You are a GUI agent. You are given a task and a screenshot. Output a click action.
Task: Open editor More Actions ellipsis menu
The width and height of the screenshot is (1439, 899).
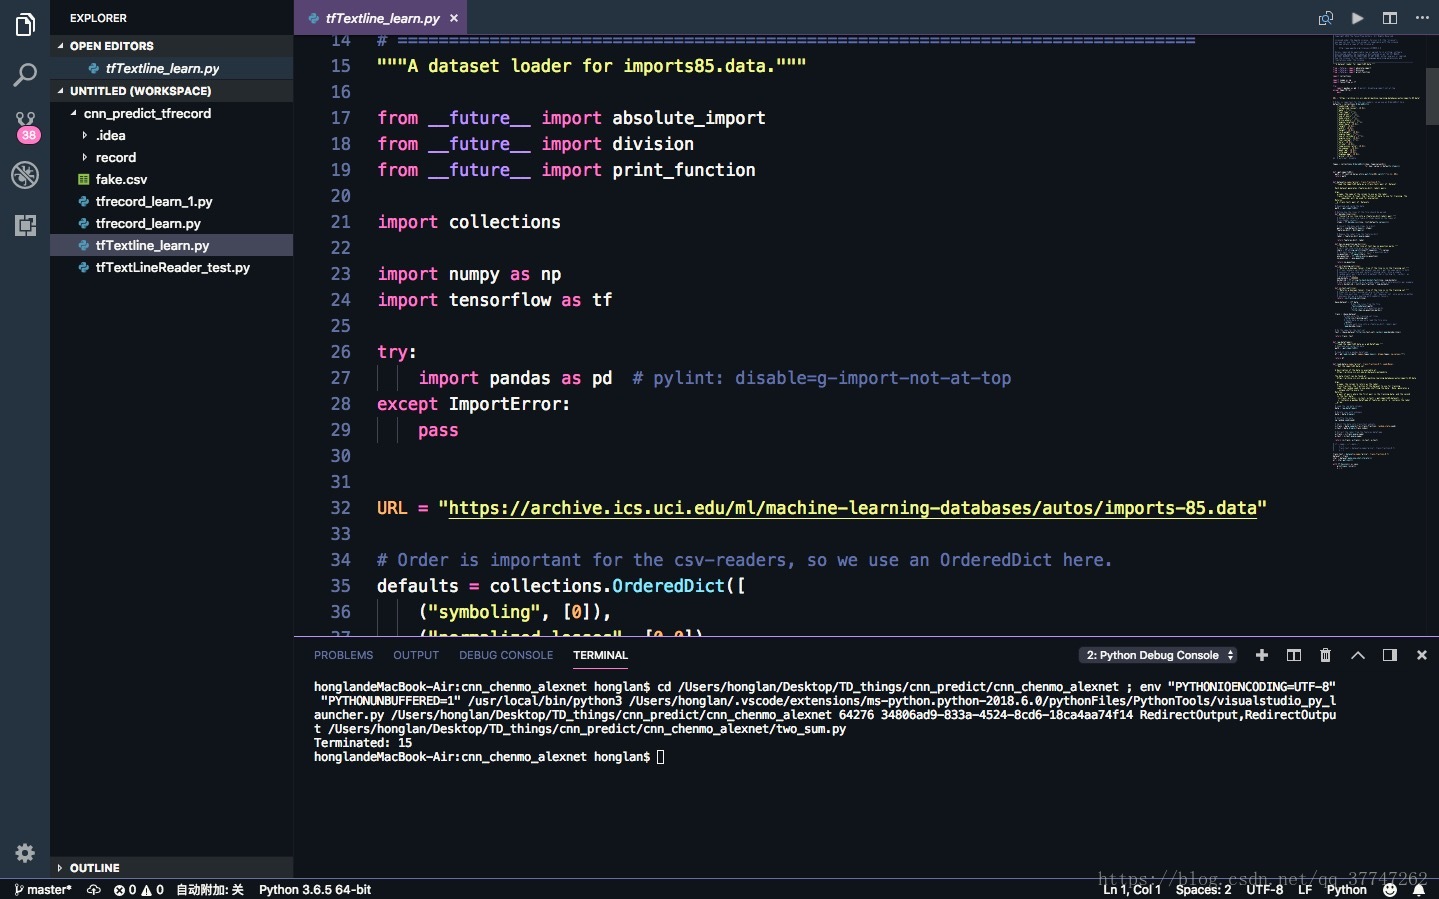coord(1422,18)
